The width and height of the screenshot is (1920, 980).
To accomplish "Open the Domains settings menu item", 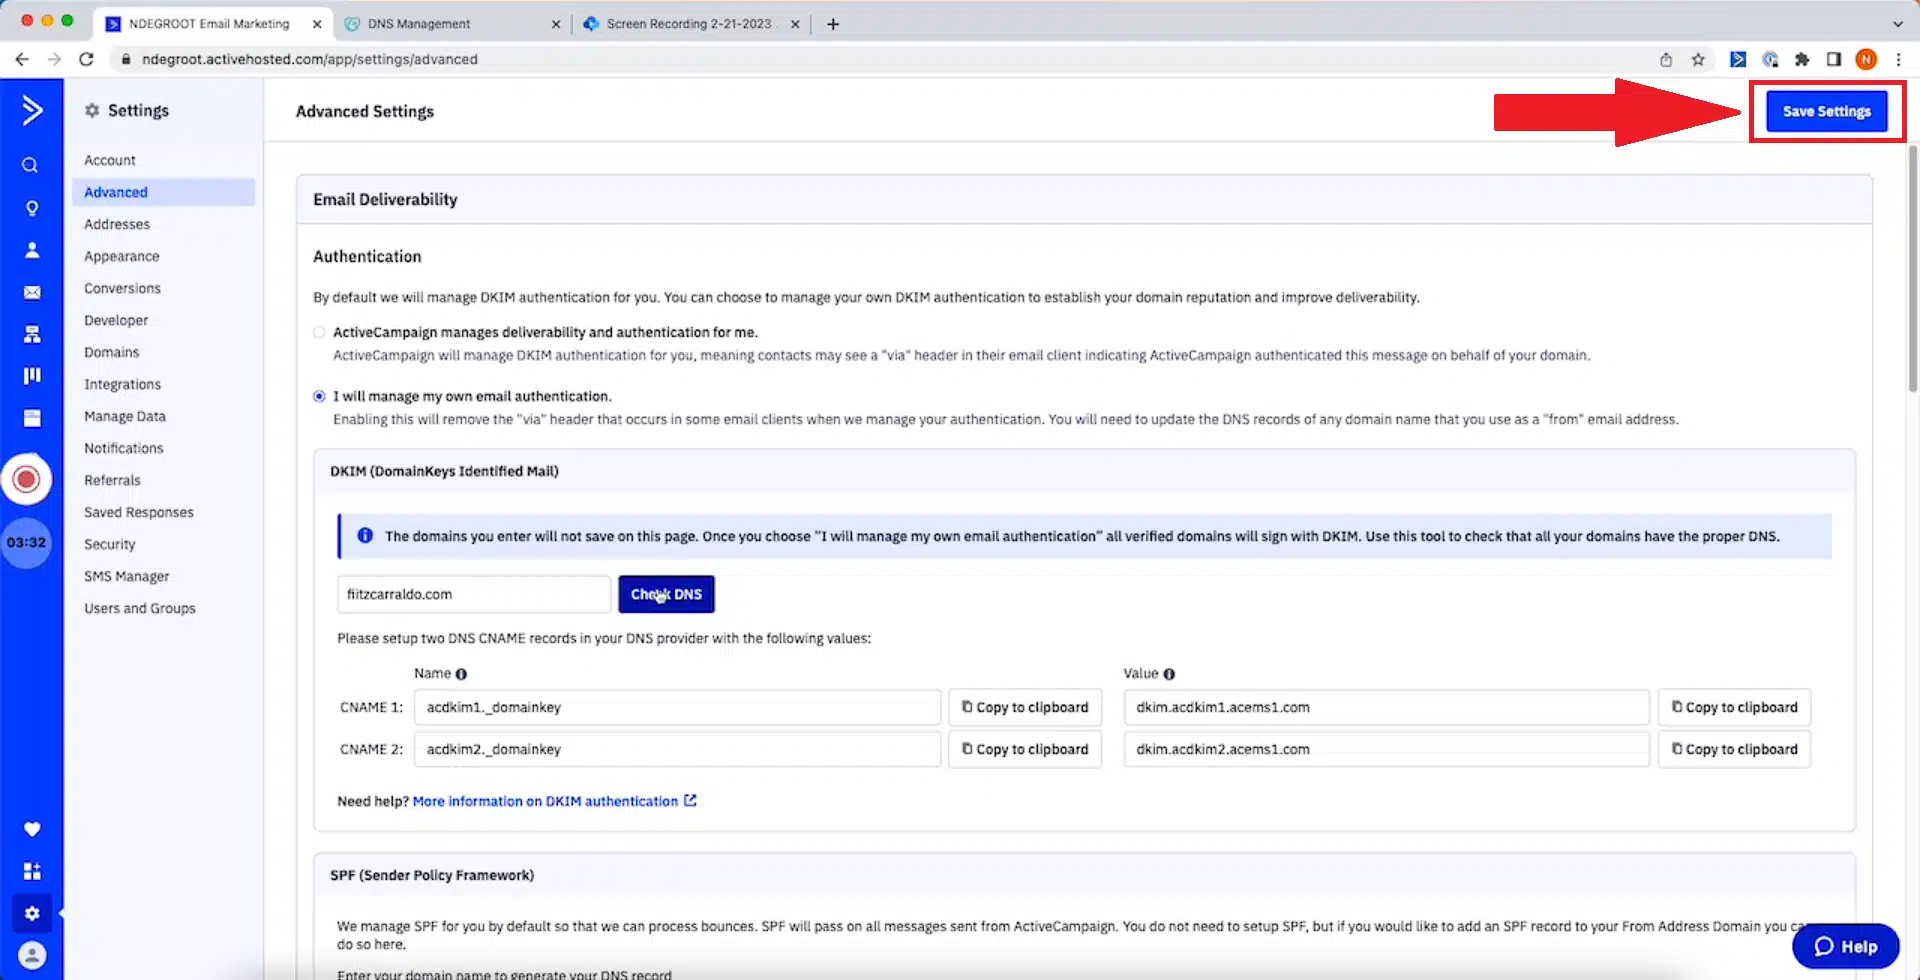I will click(112, 352).
